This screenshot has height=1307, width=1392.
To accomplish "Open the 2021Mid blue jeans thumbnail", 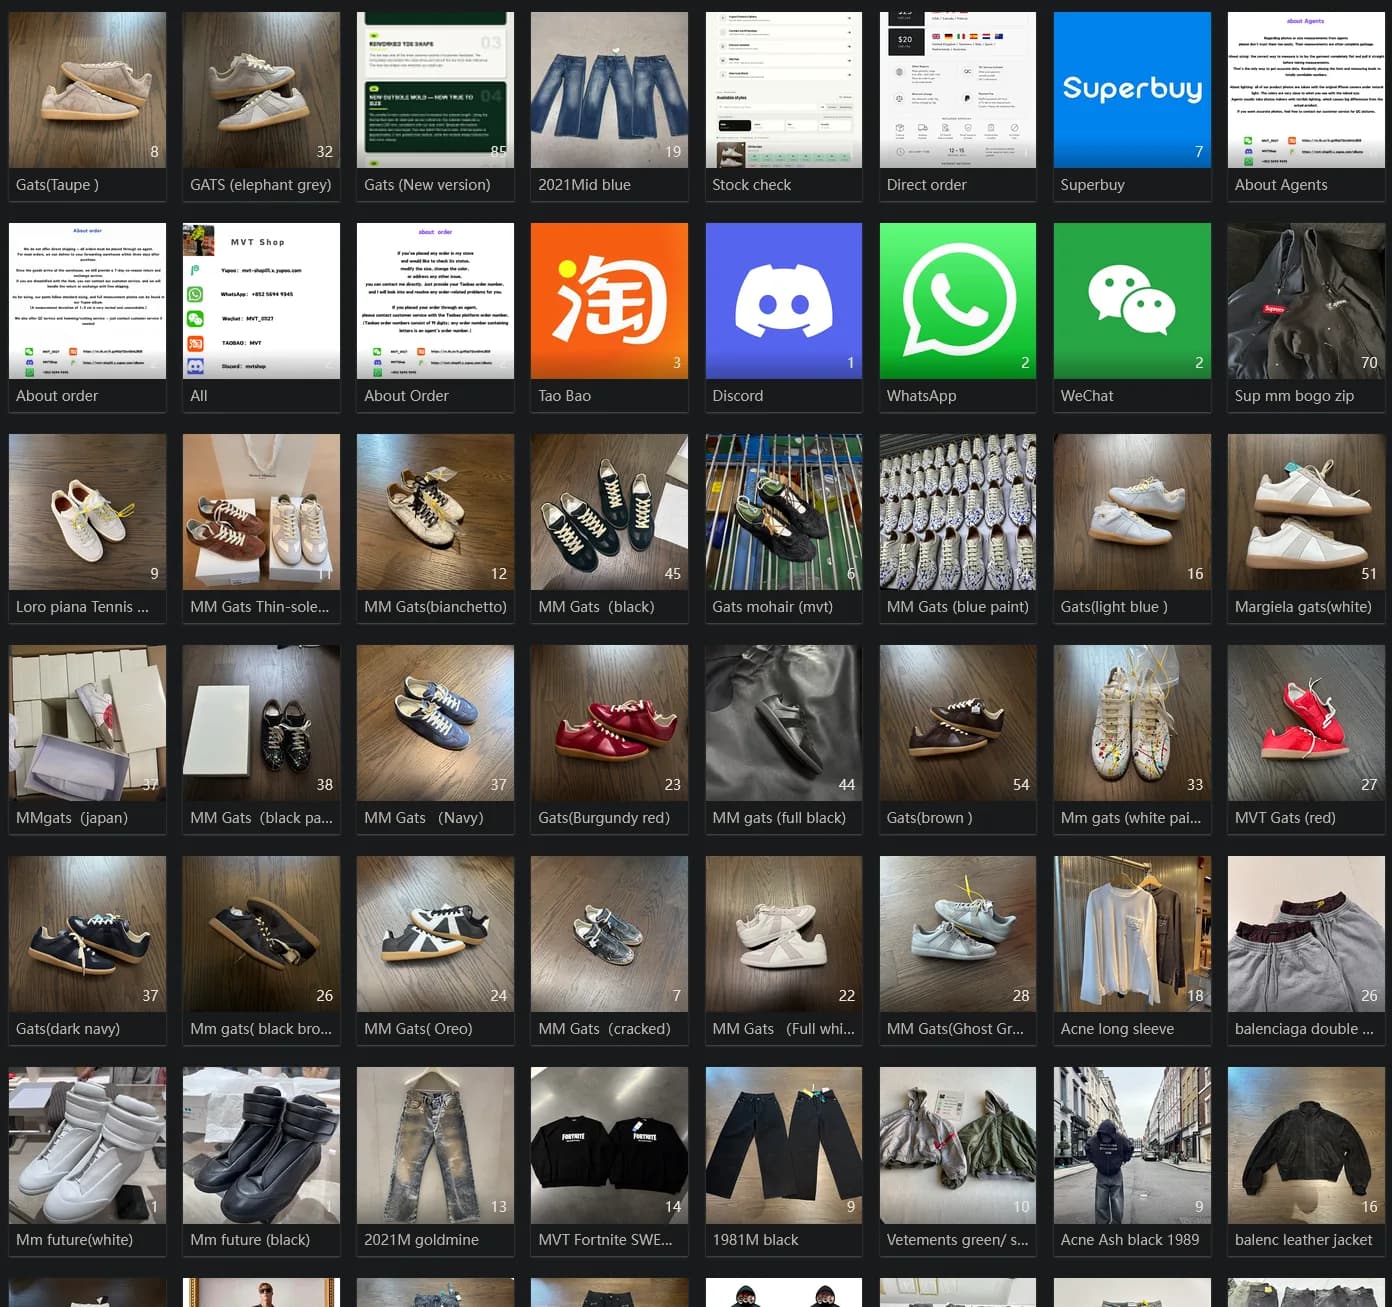I will click(x=609, y=90).
